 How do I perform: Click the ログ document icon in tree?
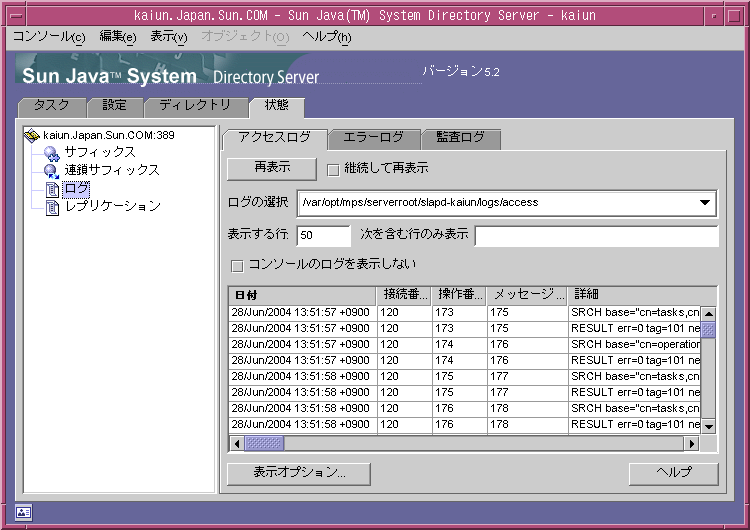click(x=52, y=189)
